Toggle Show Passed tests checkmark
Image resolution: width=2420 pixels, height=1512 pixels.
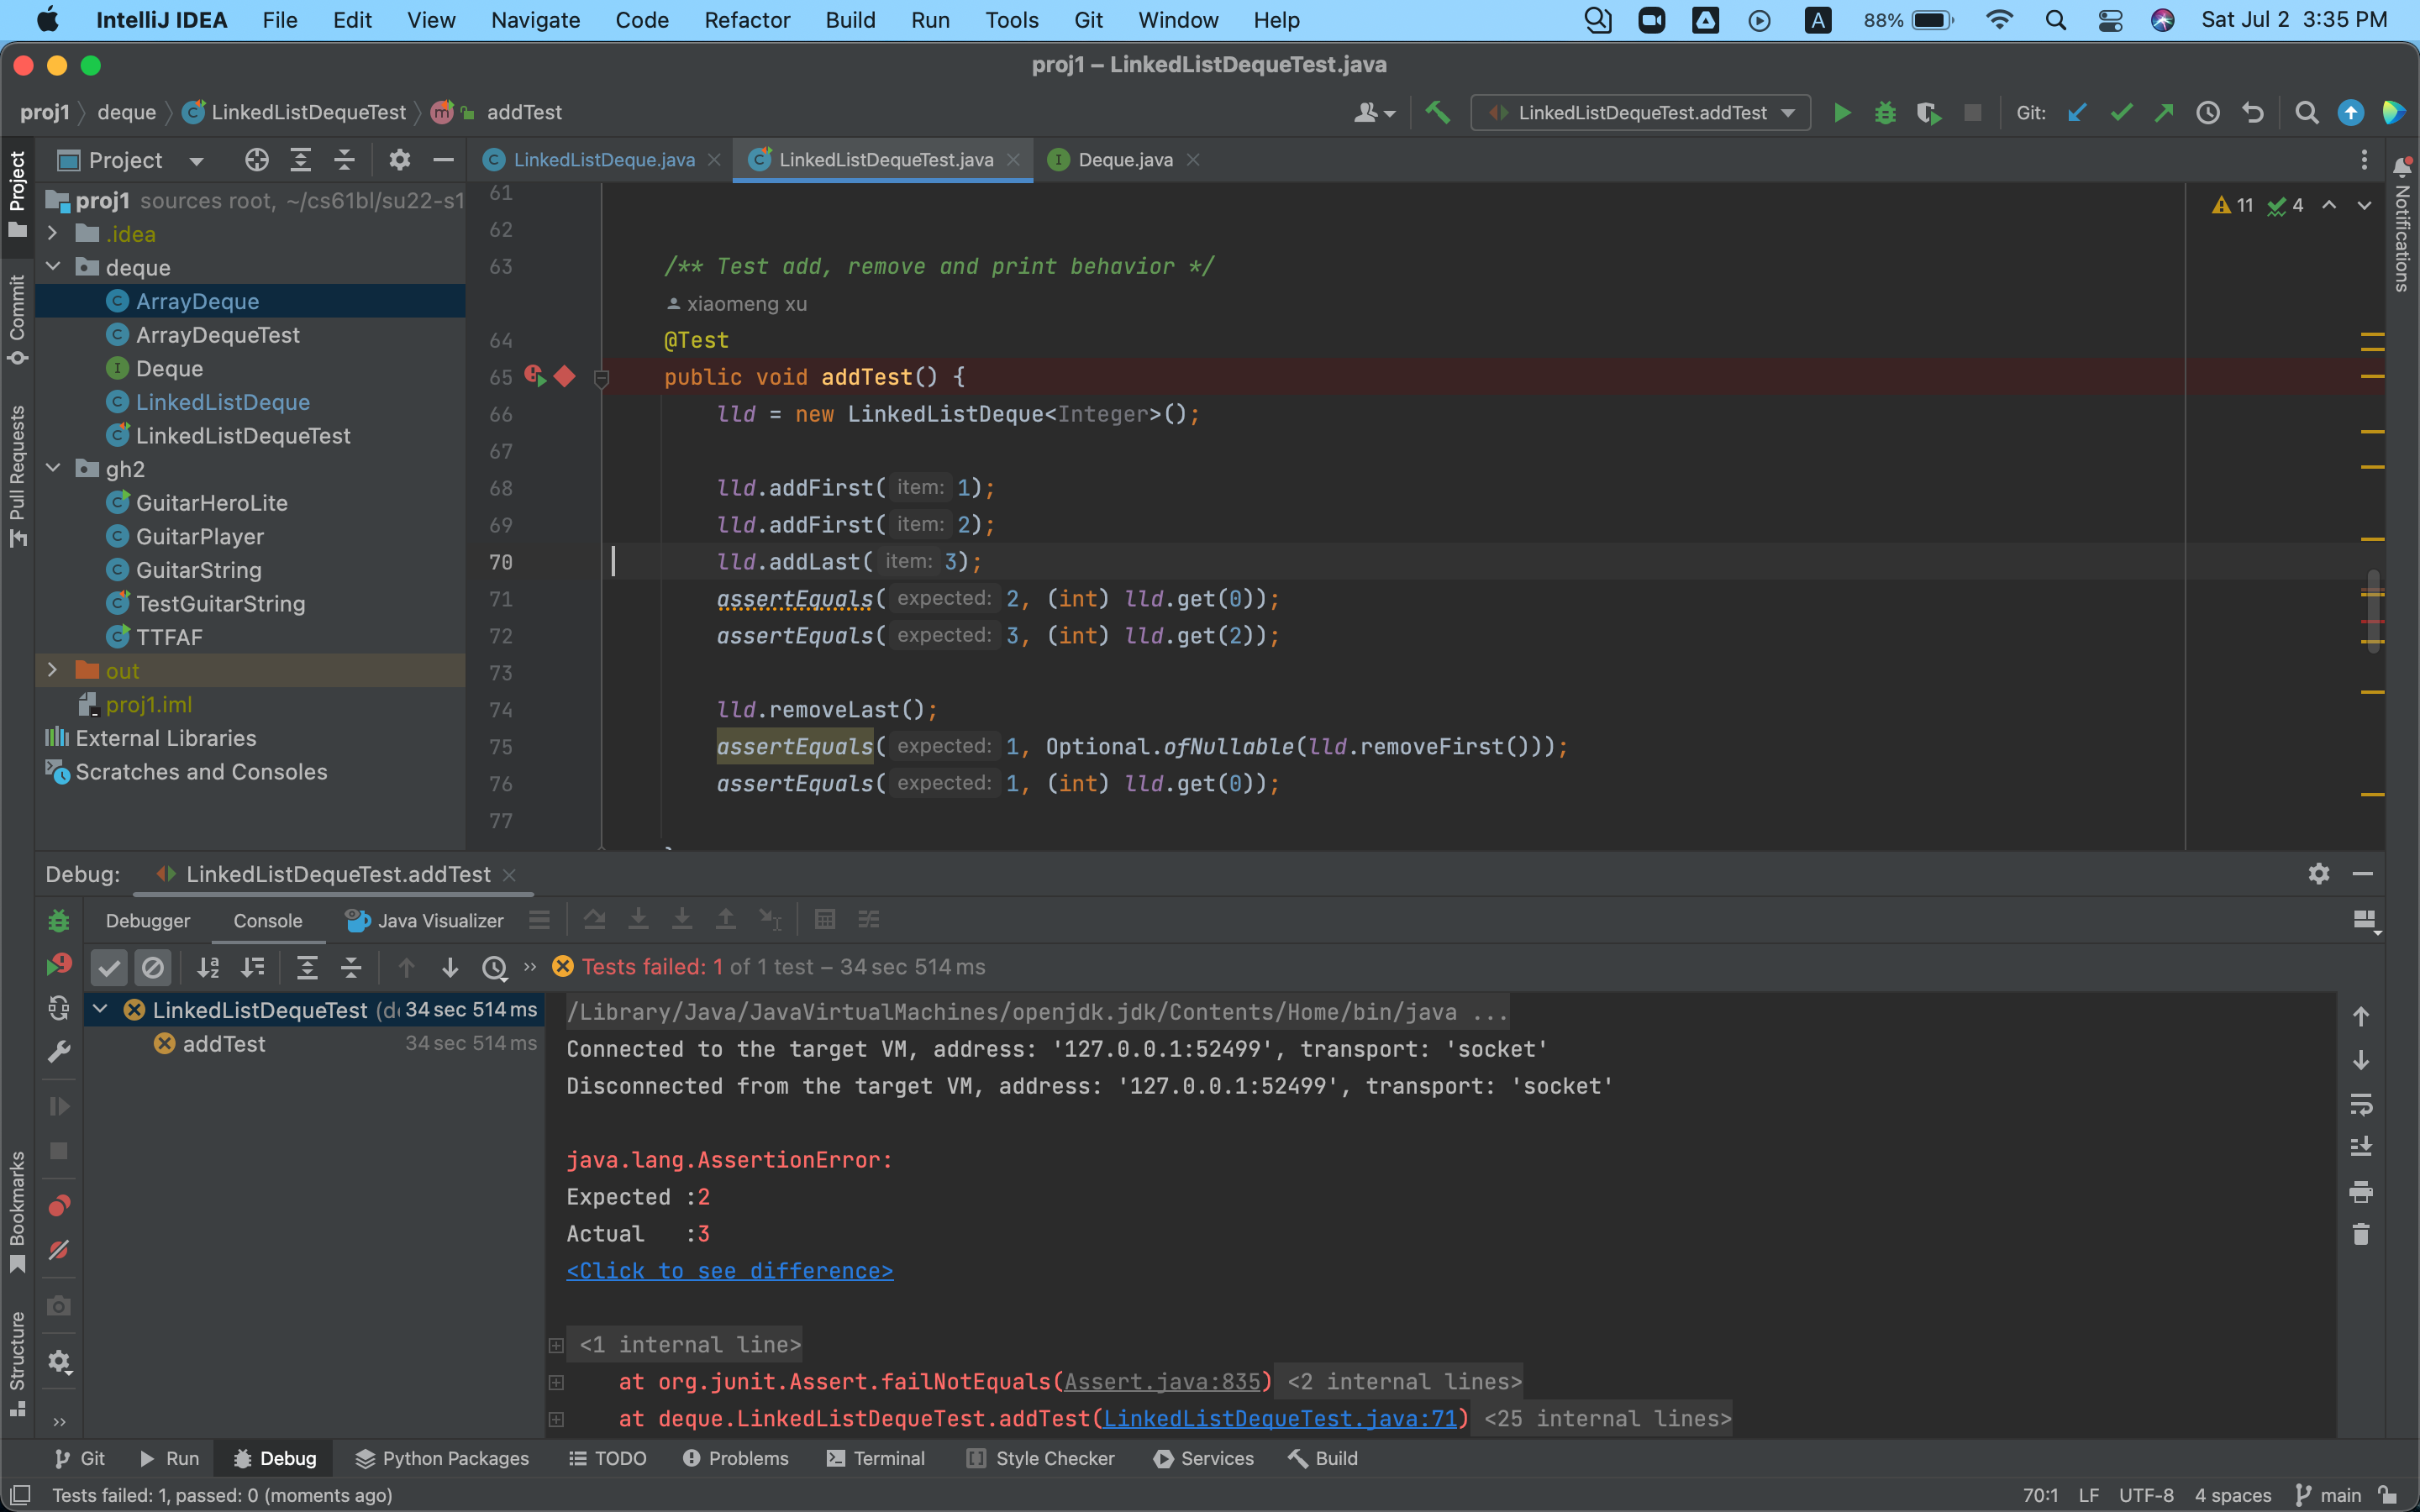[x=109, y=967]
